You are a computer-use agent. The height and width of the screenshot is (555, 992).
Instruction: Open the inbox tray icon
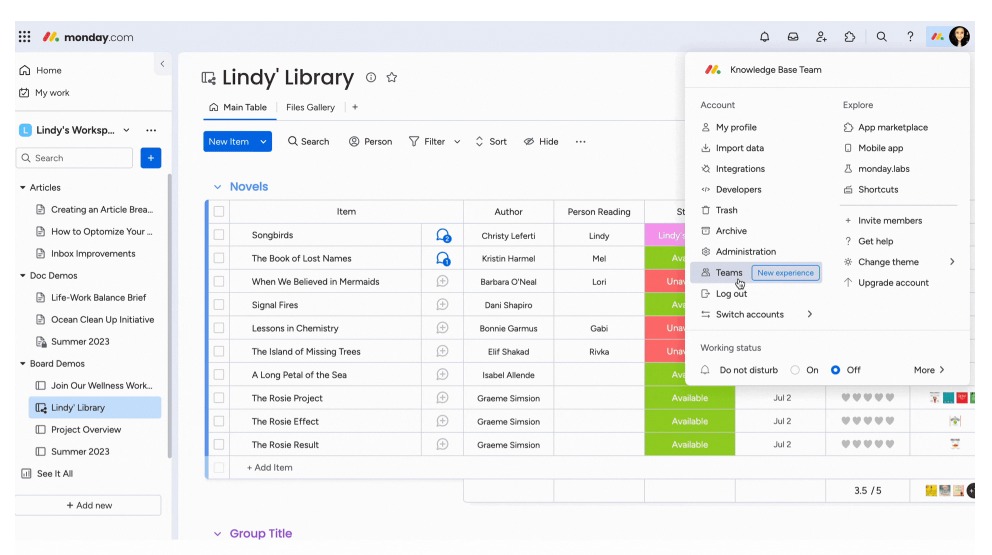(793, 37)
